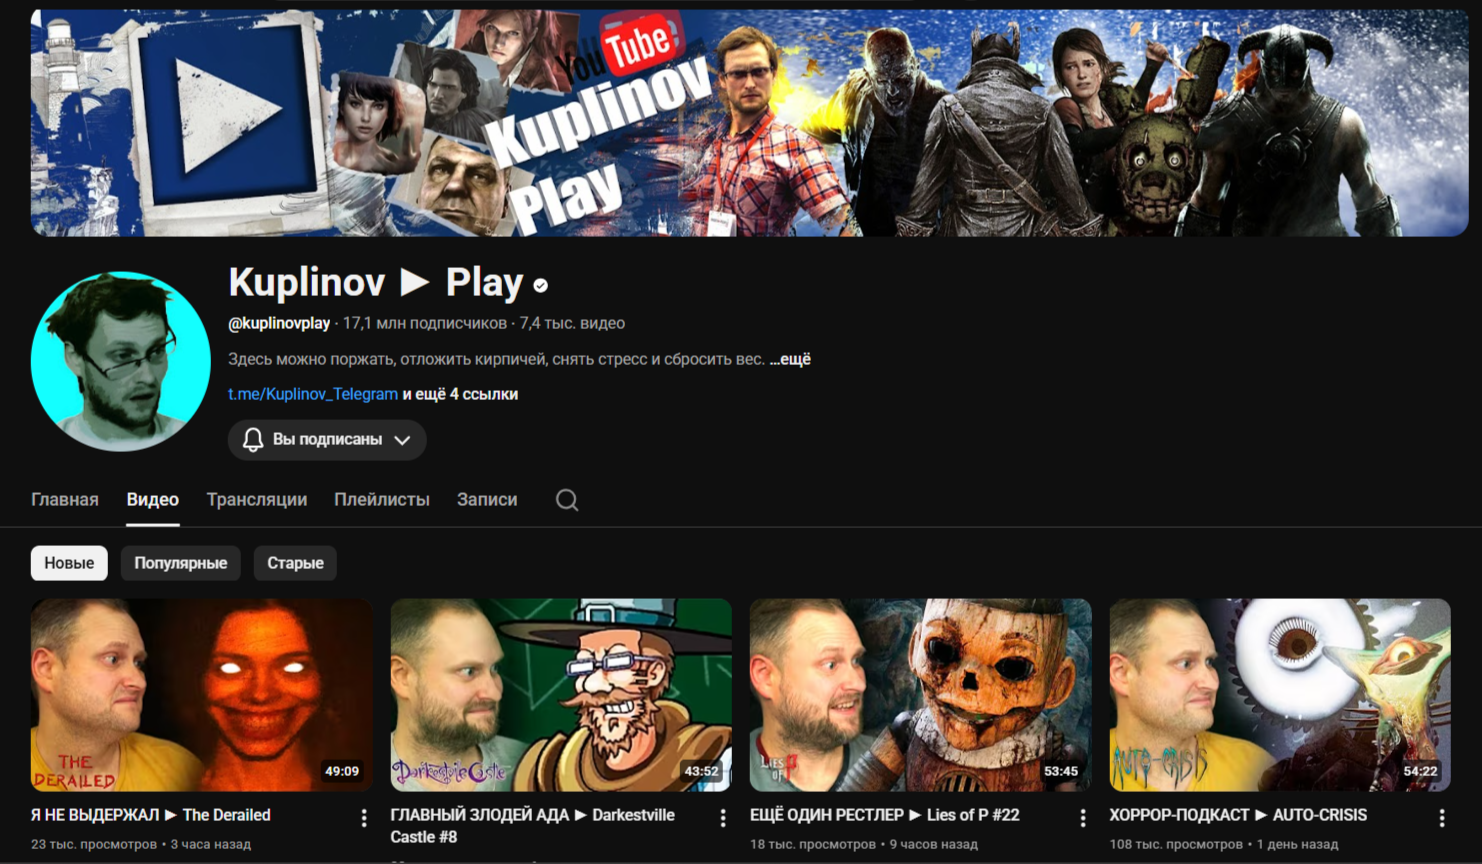Viewport: 1482px width, 864px height.
Task: Click the Kuplinov Play channel avatar
Action: (x=121, y=361)
